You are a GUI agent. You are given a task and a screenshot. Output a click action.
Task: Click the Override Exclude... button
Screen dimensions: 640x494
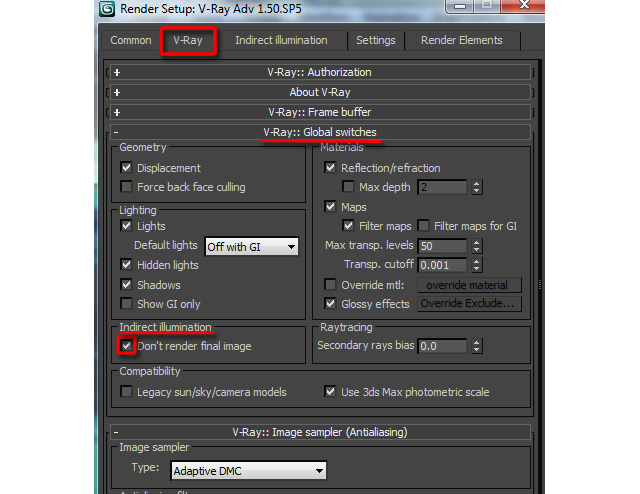pos(469,304)
